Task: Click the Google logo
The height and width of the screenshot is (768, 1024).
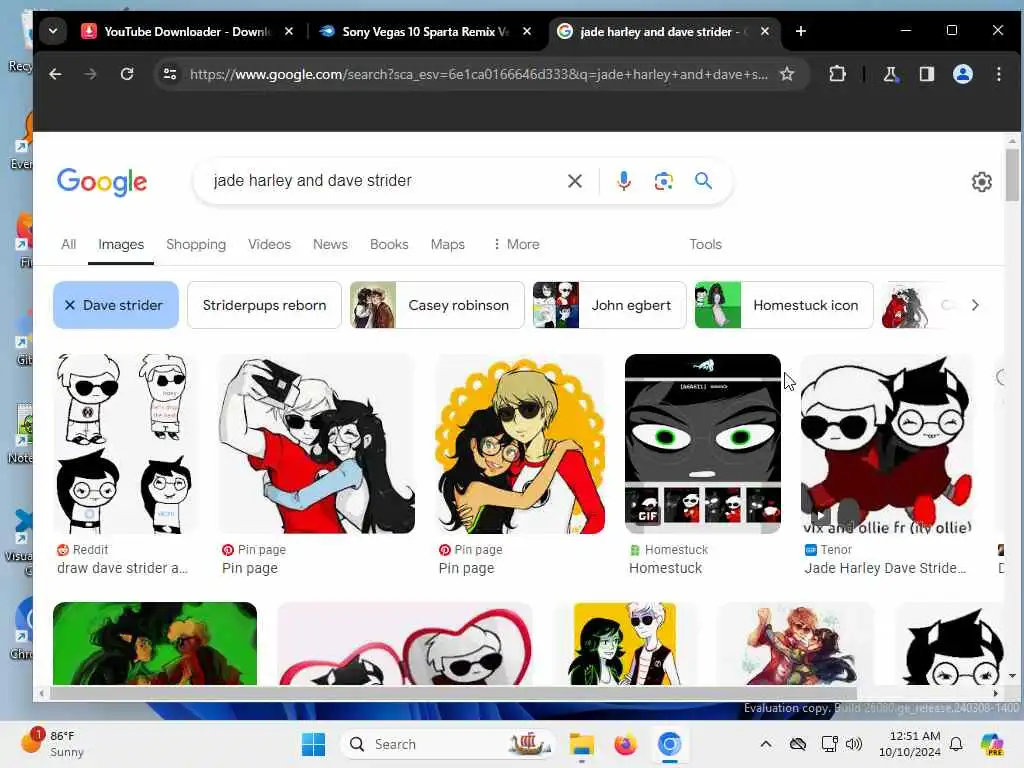Action: pyautogui.click(x=102, y=182)
